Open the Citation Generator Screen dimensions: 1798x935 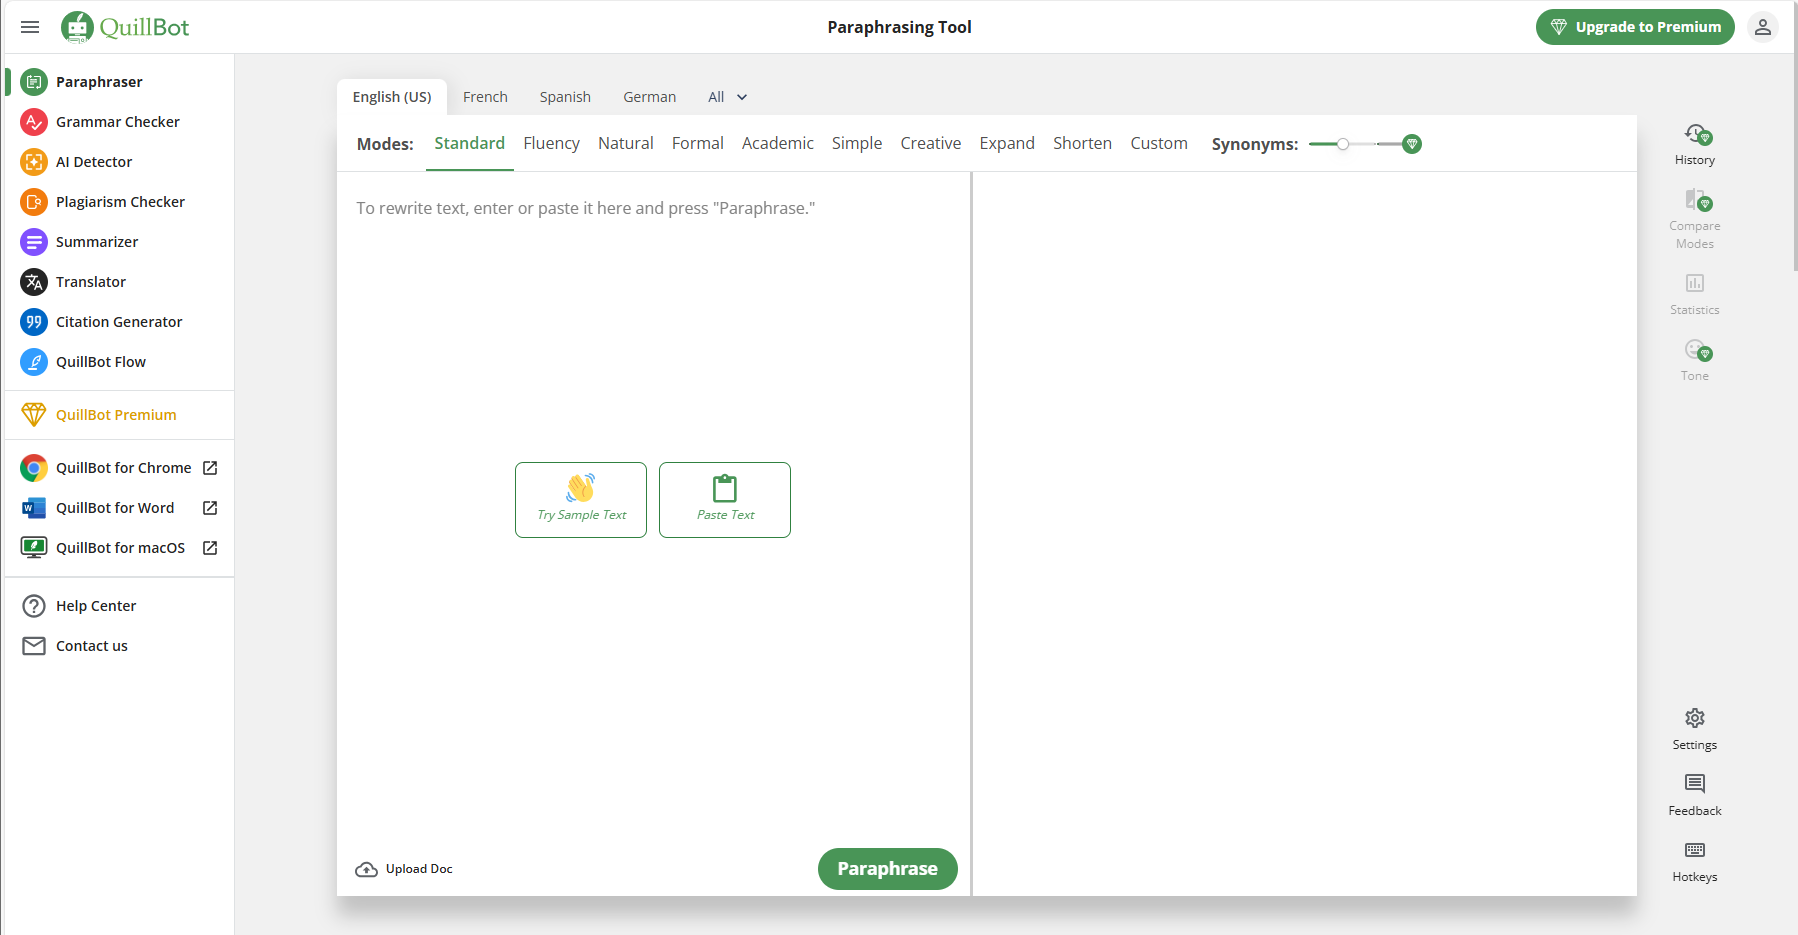click(120, 322)
